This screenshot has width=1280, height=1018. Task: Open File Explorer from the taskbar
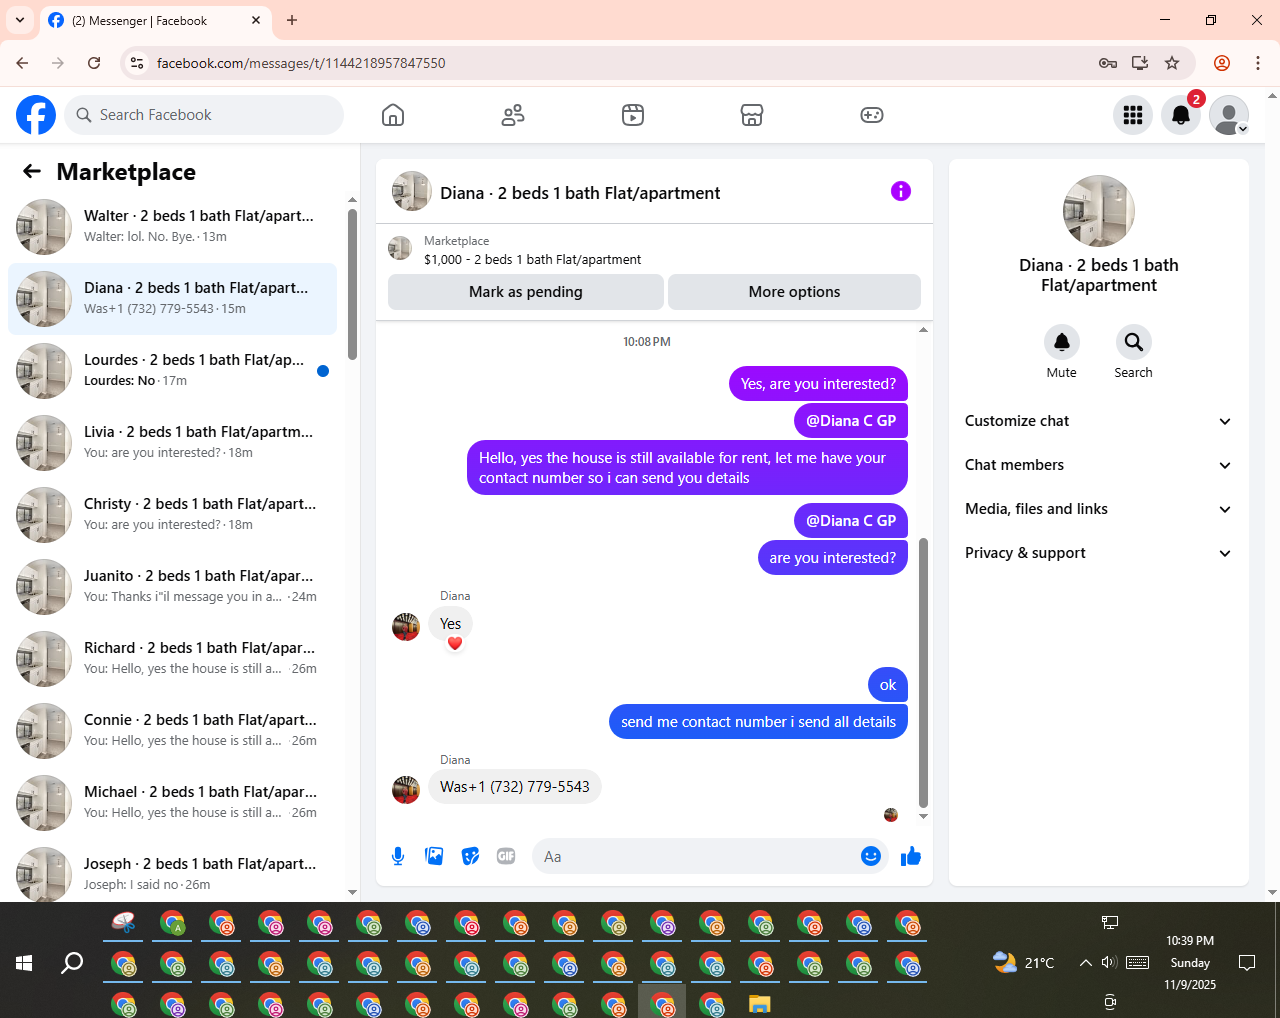[760, 1003]
